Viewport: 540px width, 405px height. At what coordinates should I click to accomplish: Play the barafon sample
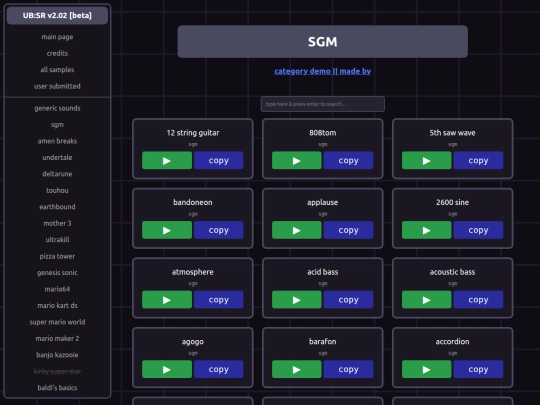click(297, 369)
